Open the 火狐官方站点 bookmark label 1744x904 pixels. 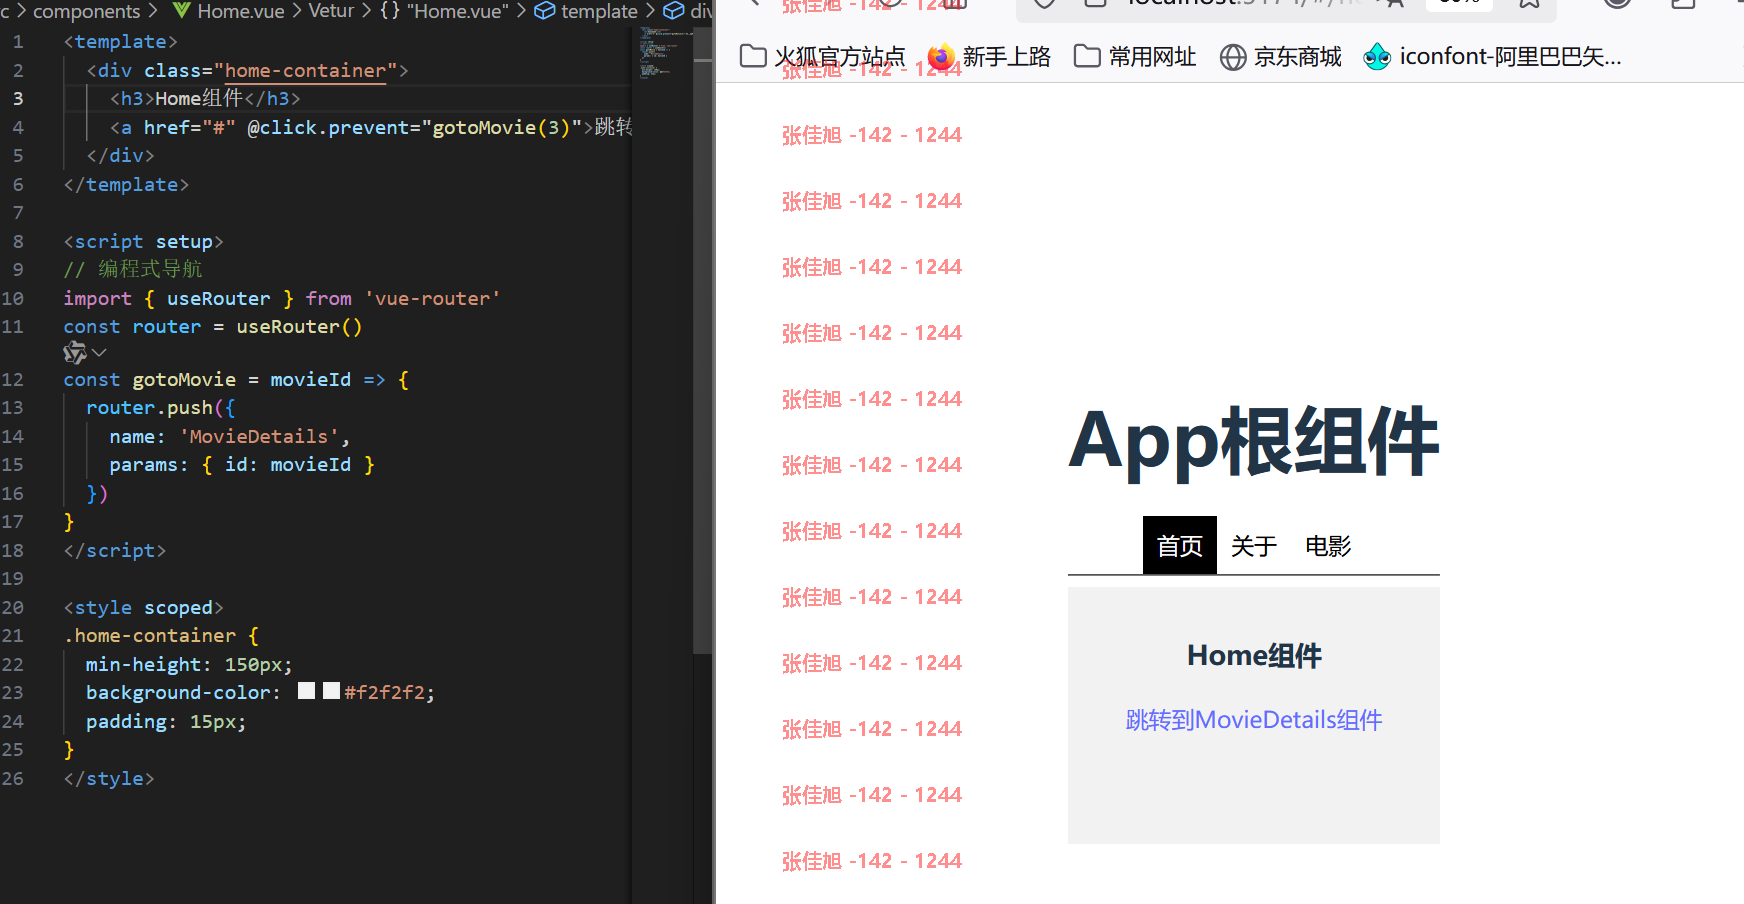click(840, 57)
